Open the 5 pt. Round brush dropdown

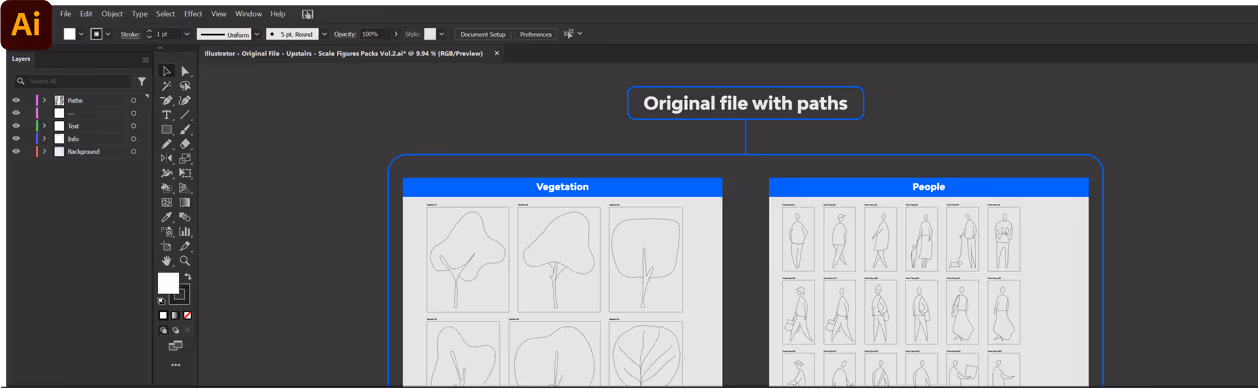click(324, 34)
